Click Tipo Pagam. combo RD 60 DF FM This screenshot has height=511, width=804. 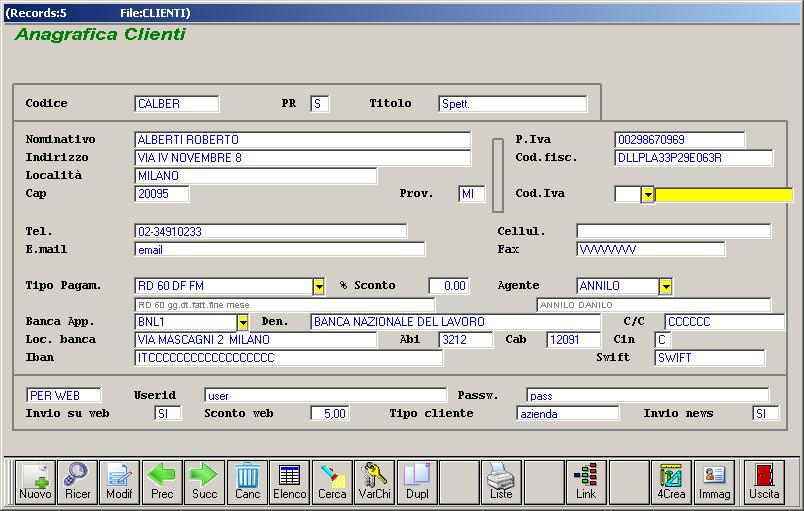224,285
